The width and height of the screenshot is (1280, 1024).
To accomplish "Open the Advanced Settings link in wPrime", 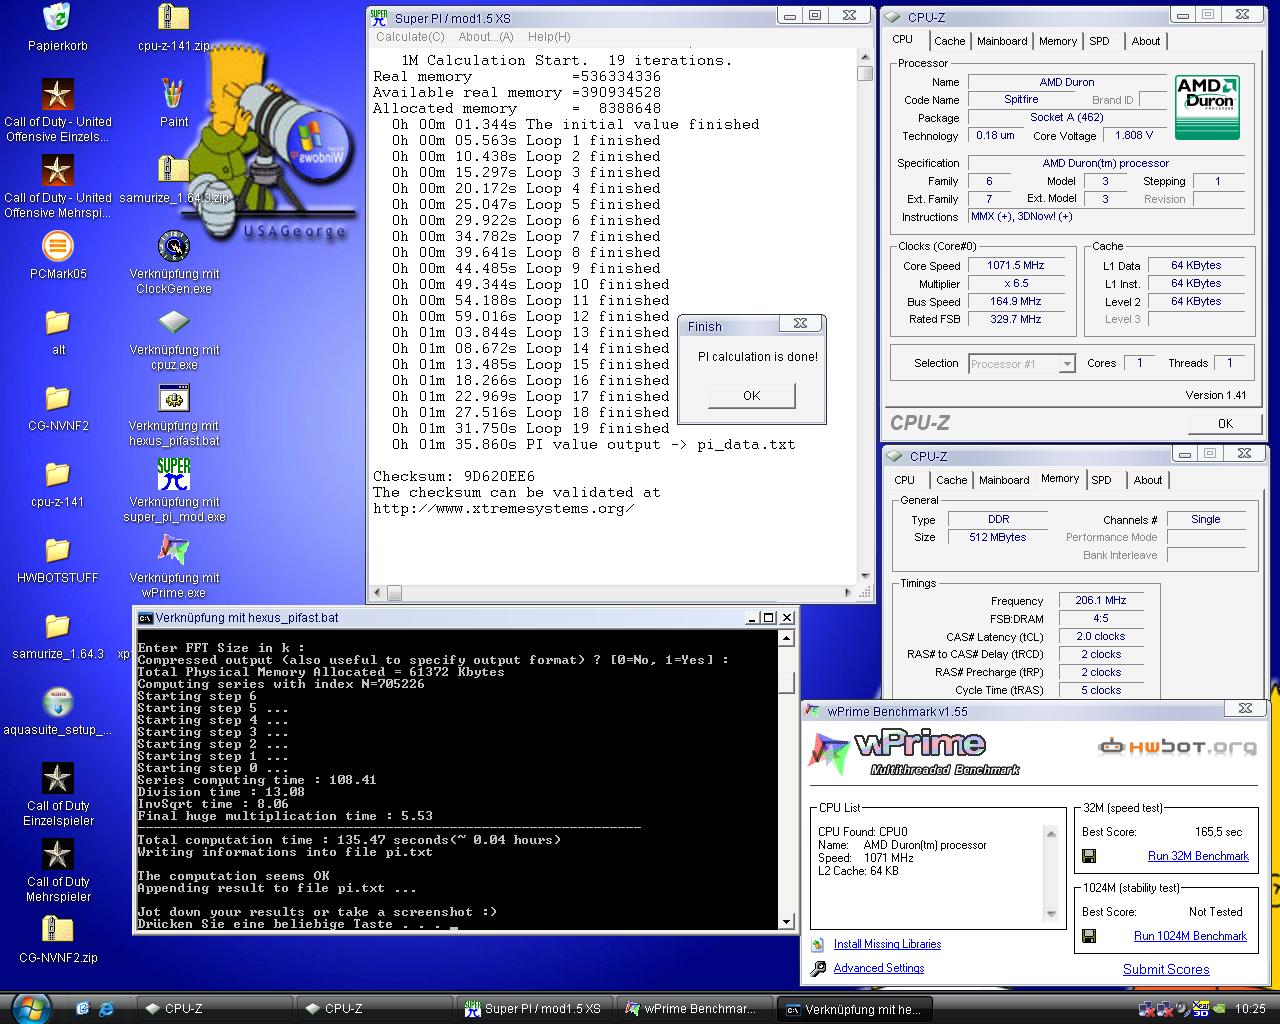I will [879, 968].
